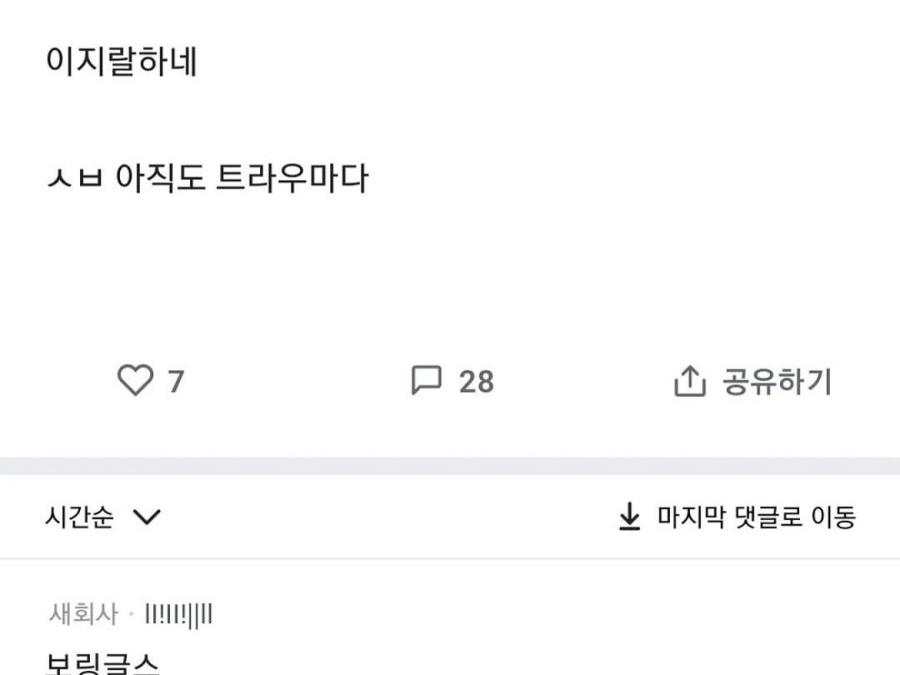Tap the share upload icon
900x675 pixels.
pos(690,381)
